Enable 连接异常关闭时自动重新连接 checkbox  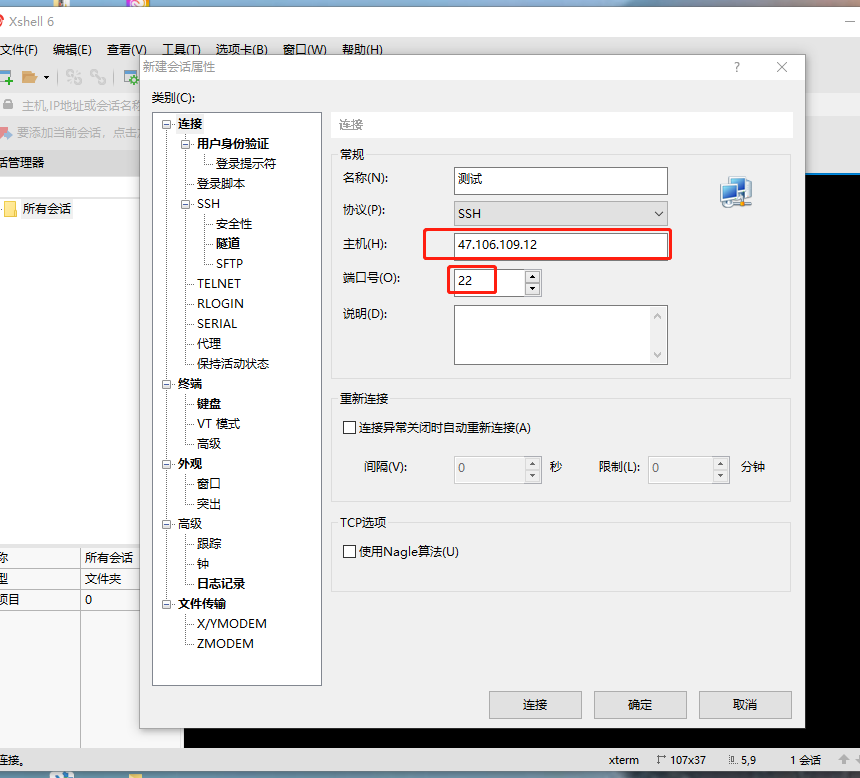[x=349, y=427]
